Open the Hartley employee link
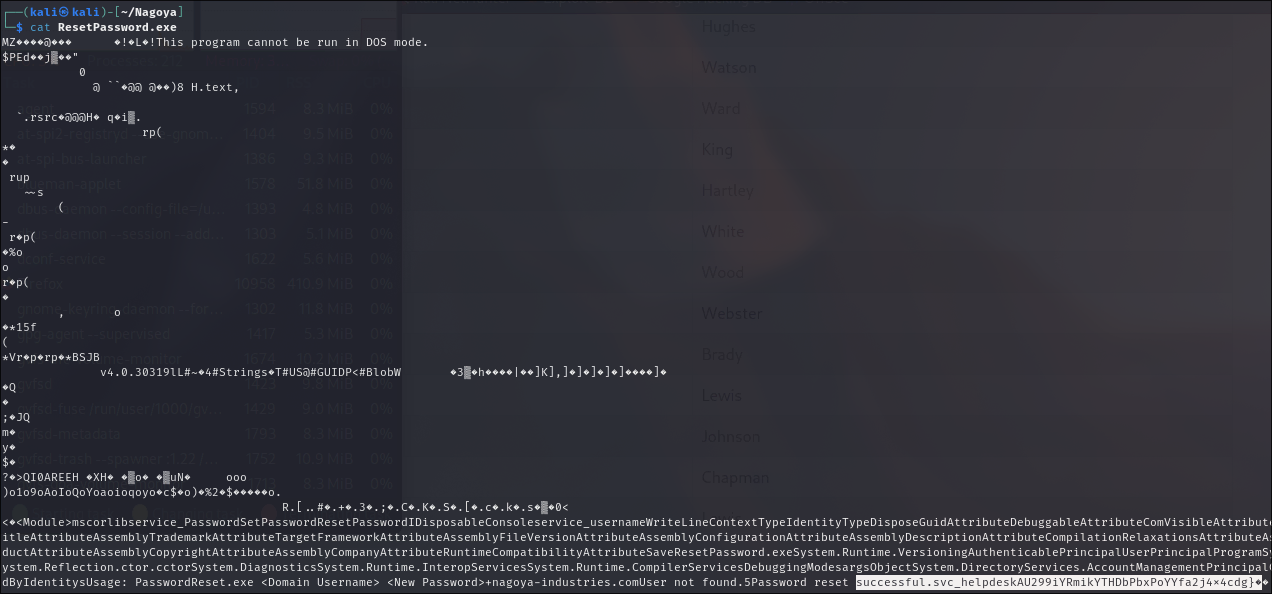The image size is (1272, 594). coord(727,190)
